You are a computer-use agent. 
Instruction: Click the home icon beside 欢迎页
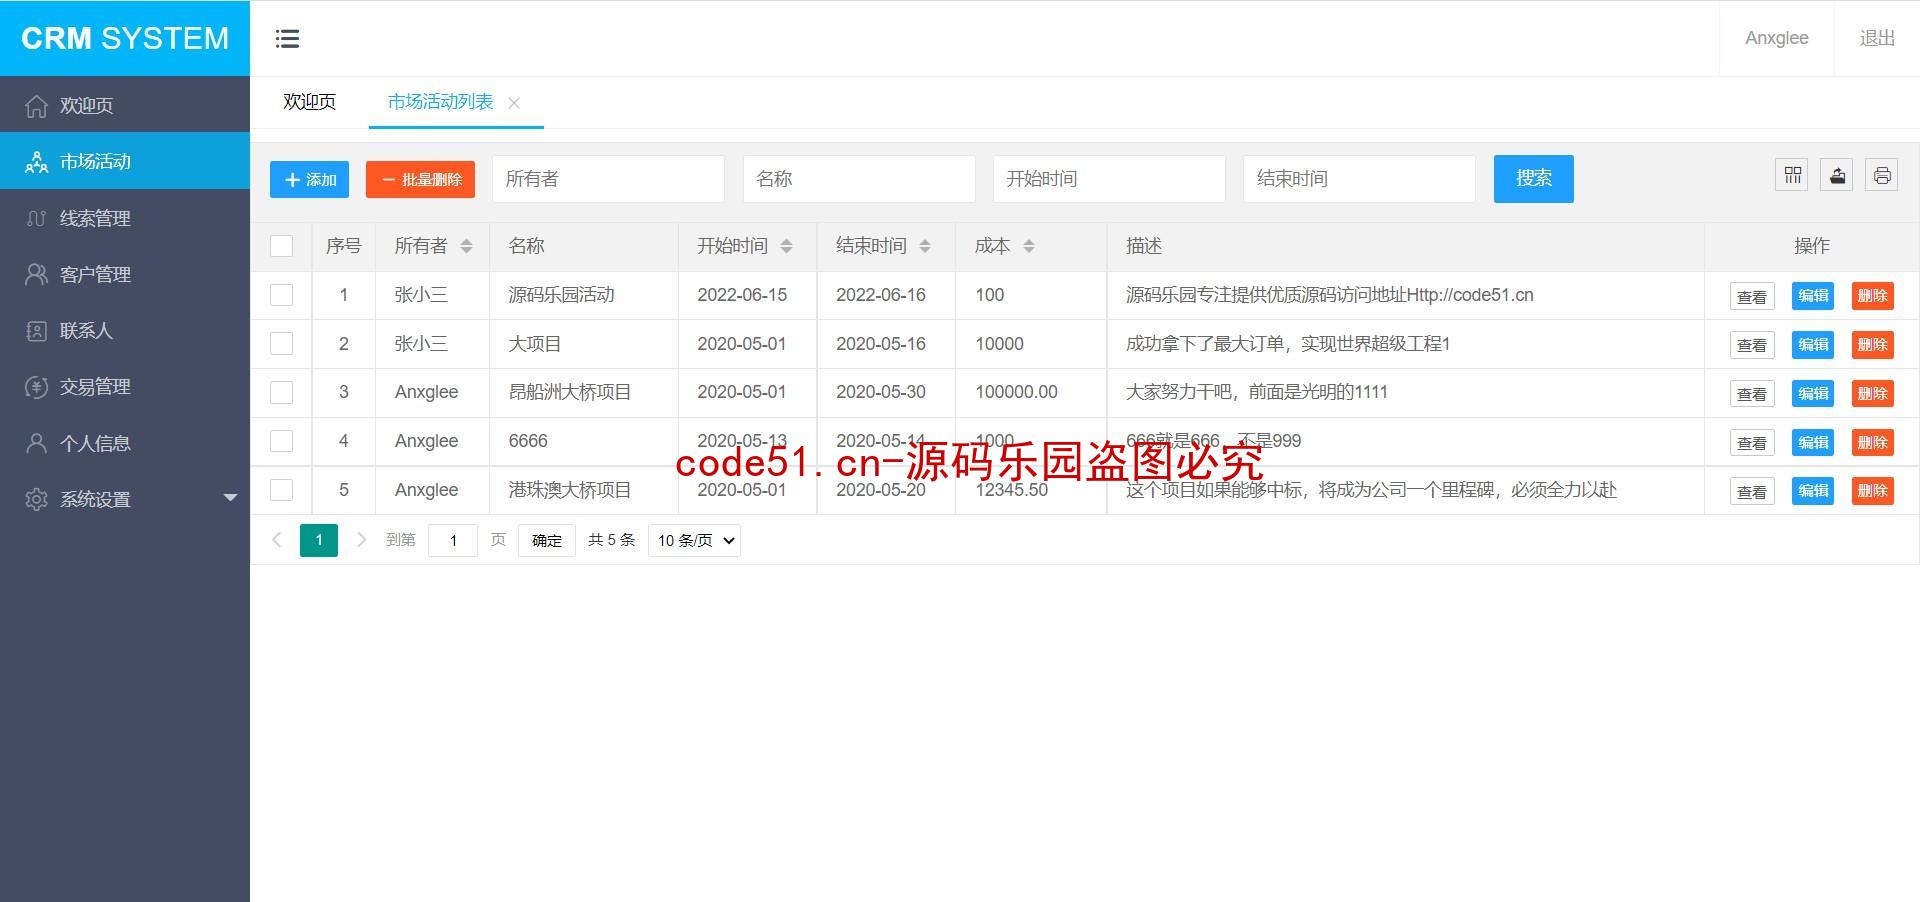36,105
